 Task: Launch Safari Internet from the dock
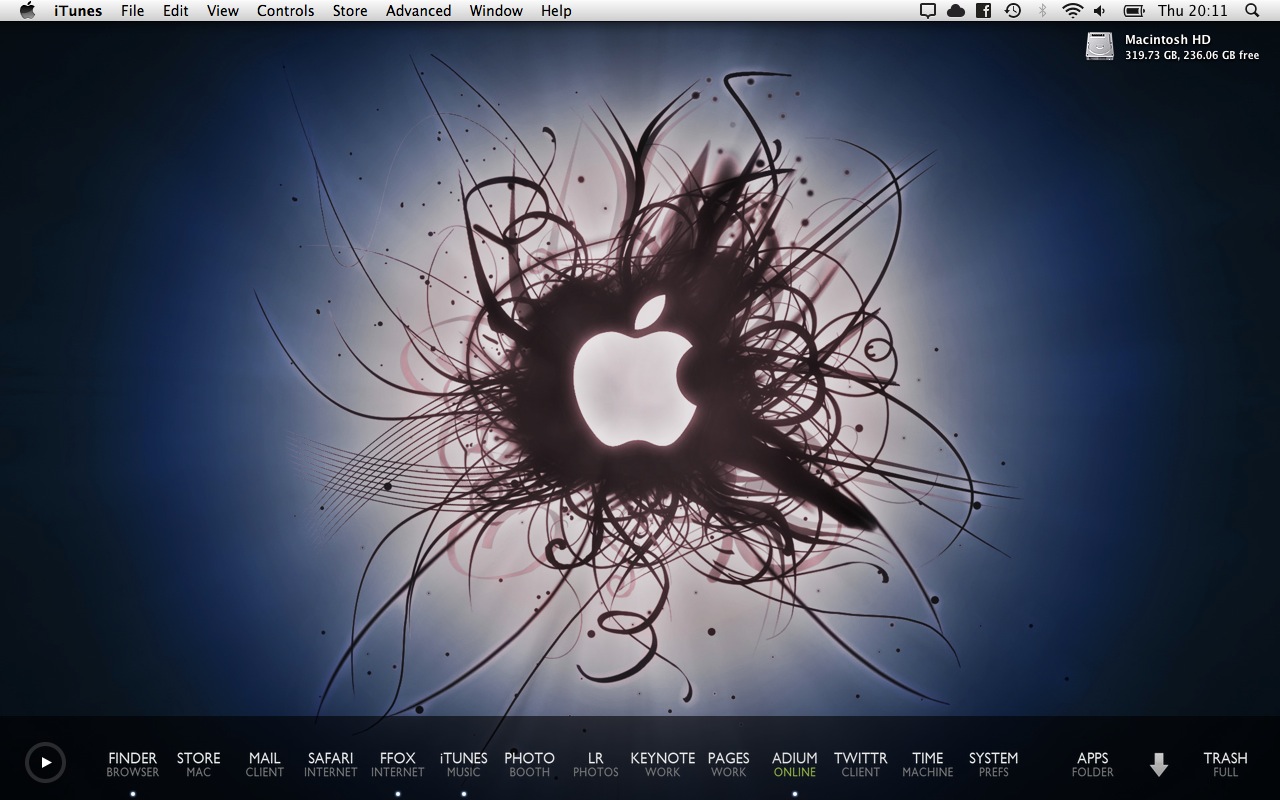(330, 765)
